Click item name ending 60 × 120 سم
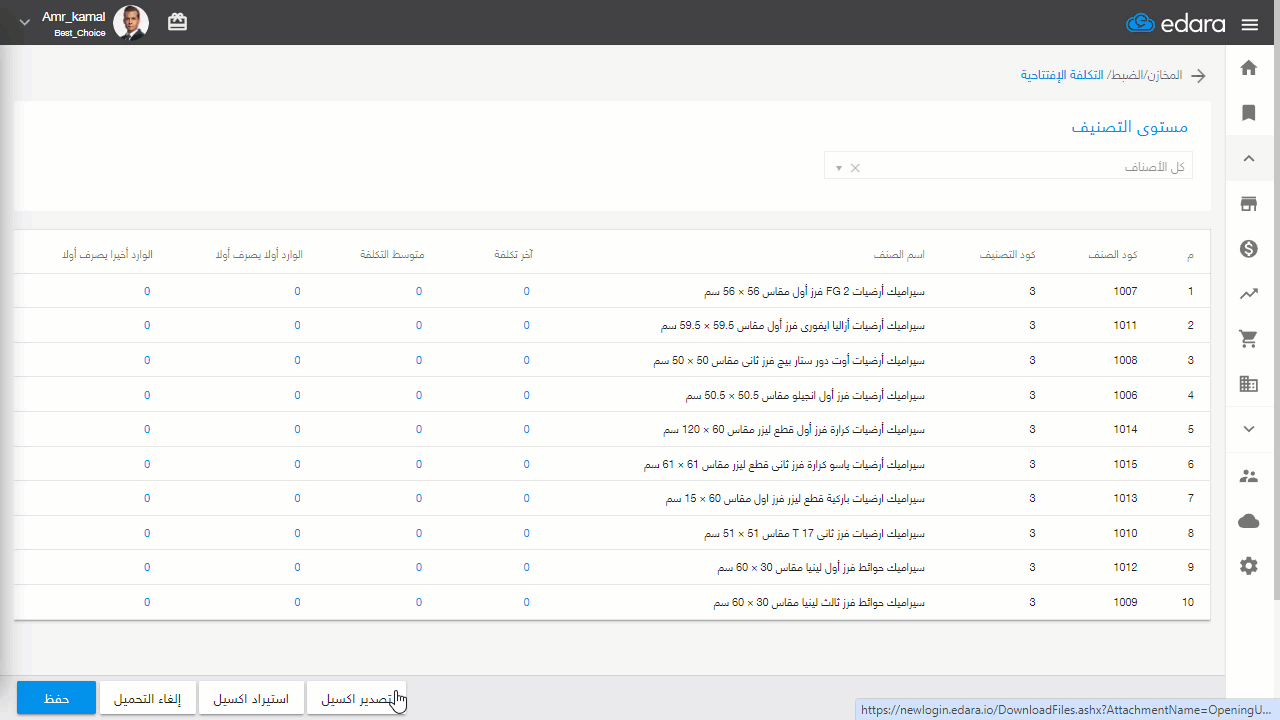1280x720 pixels. [795, 430]
